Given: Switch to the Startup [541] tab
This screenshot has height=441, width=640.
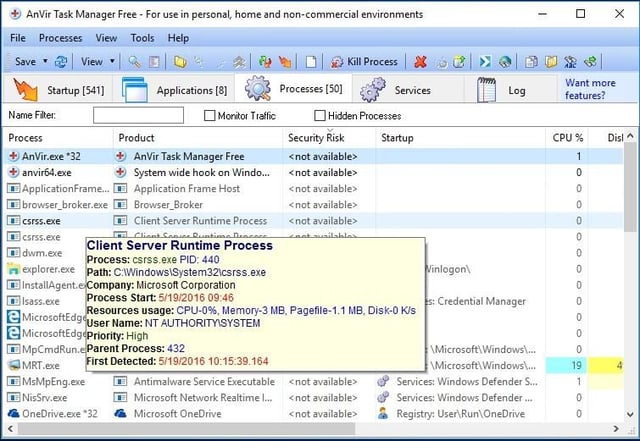Looking at the screenshot, I should coord(58,89).
